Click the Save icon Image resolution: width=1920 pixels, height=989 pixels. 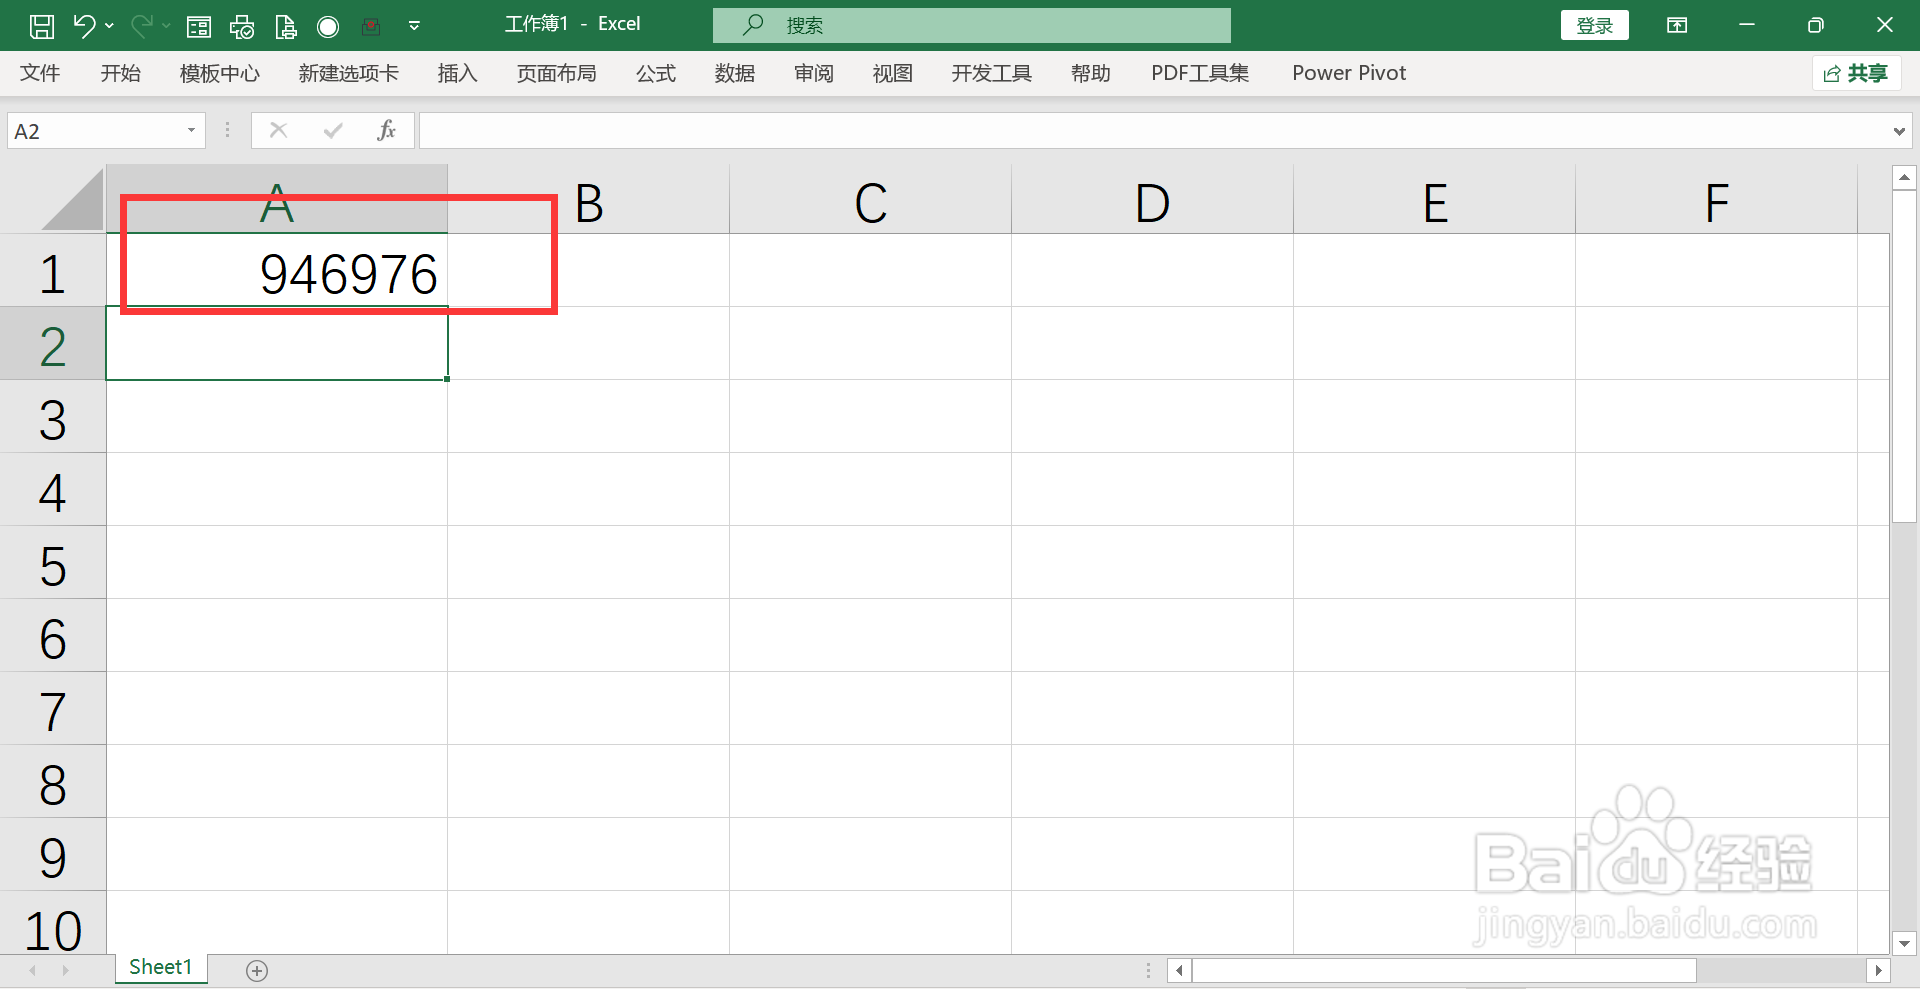point(41,25)
